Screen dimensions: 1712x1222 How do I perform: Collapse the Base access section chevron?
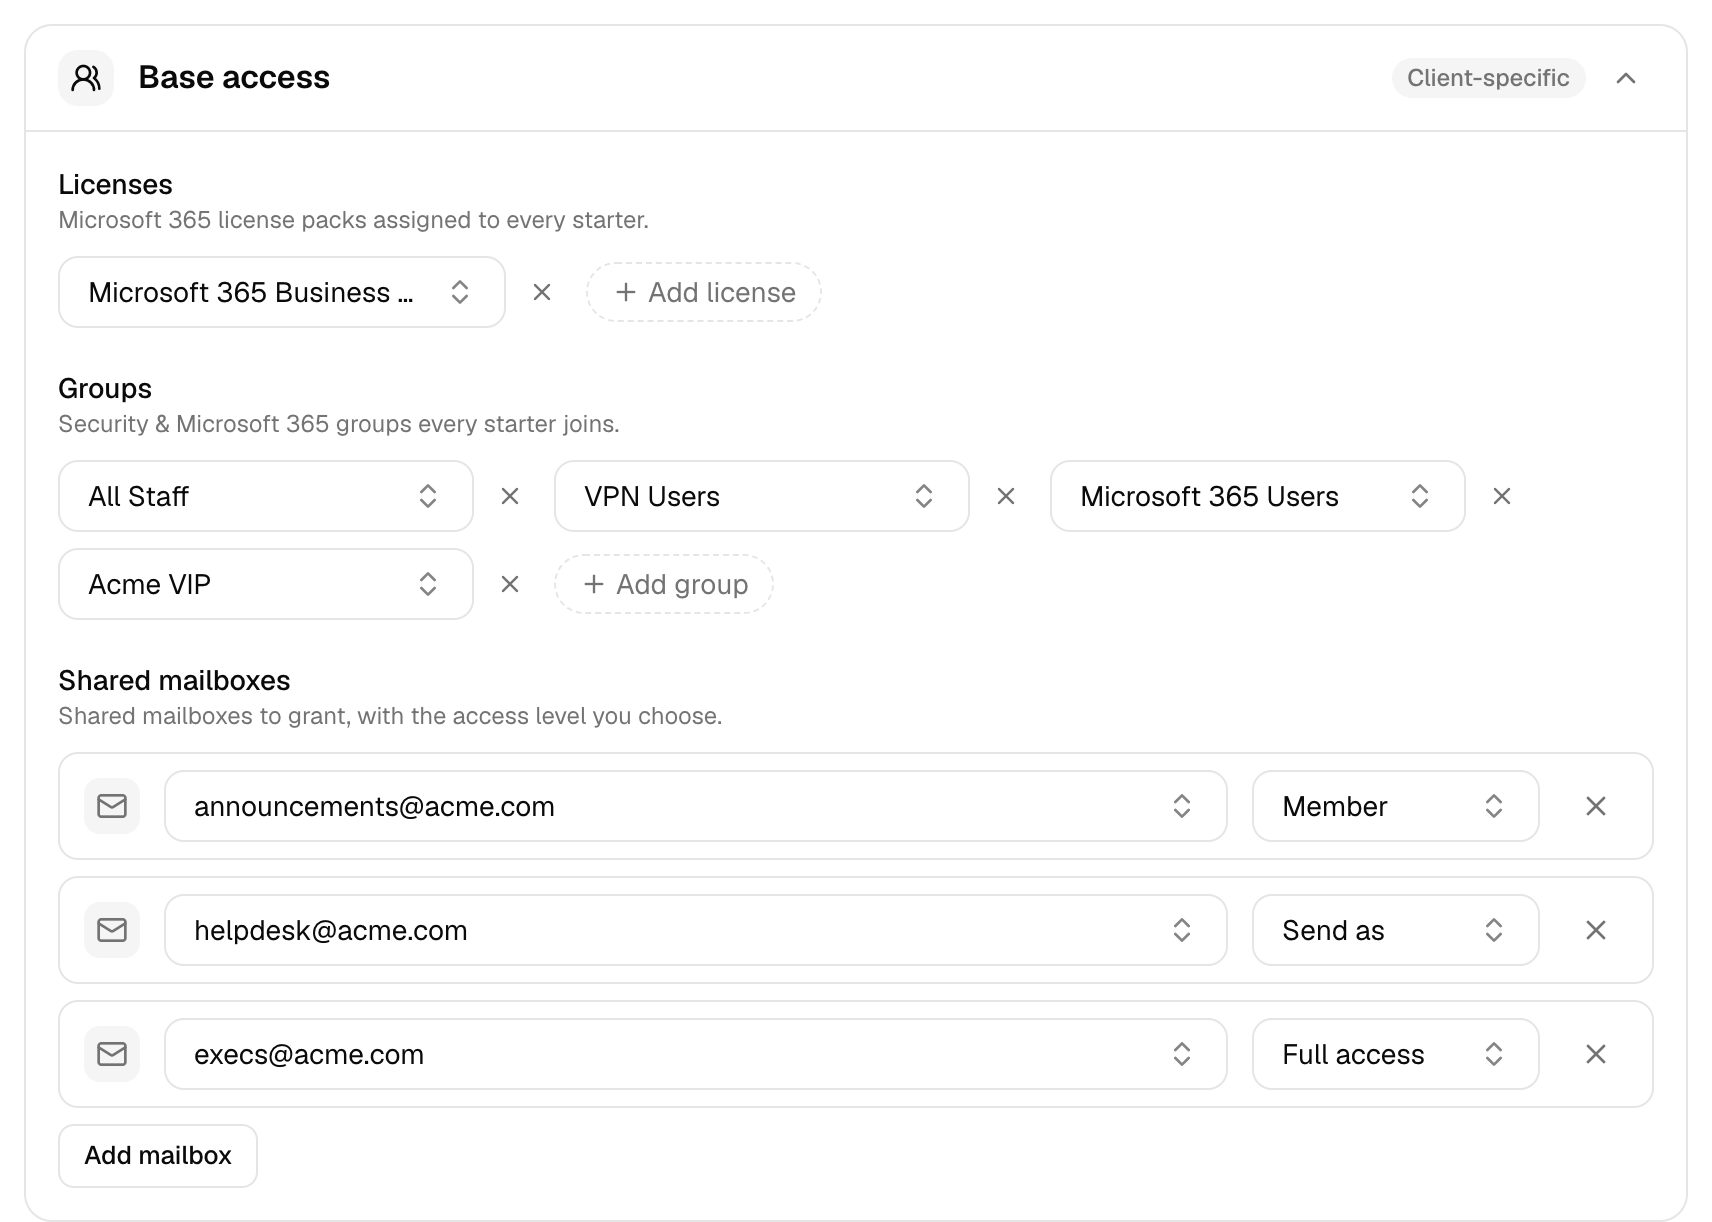pyautogui.click(x=1626, y=78)
